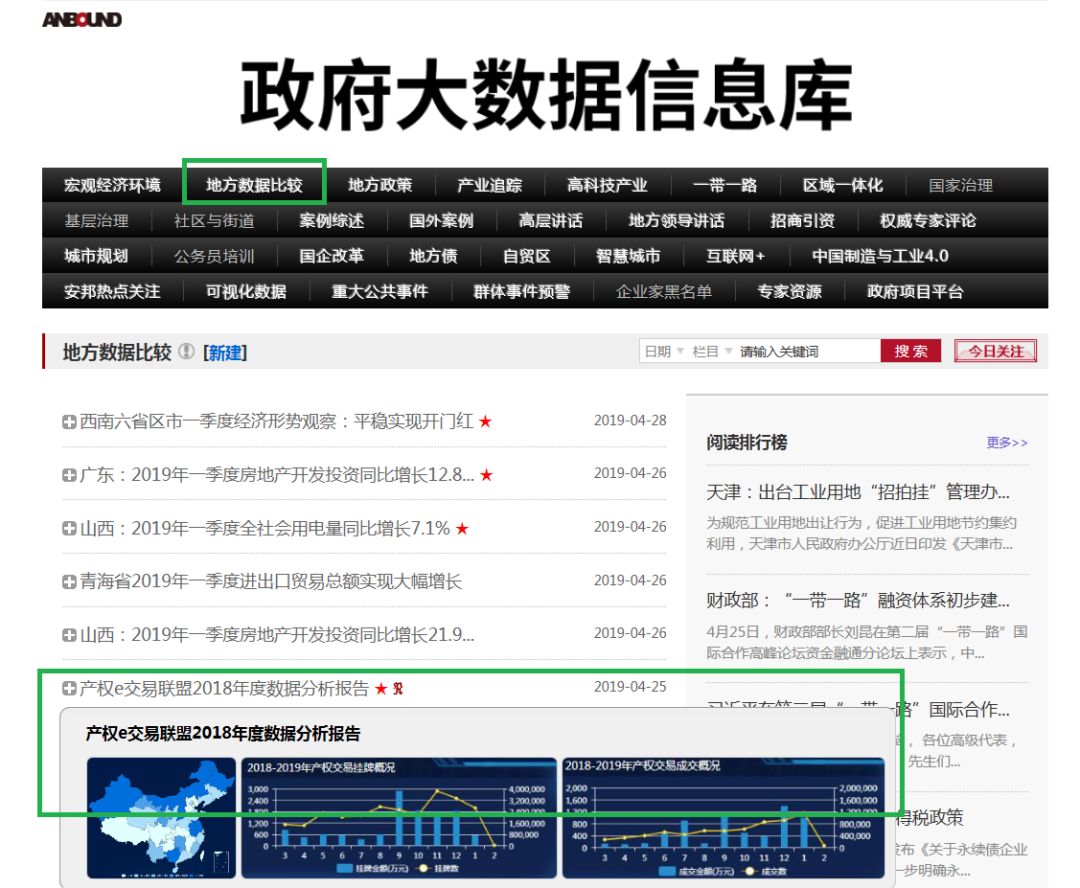This screenshot has width=1080, height=888.
Task: Expand plus icon beside 广东 2019年一季度房地产开发投资
Action: click(x=69, y=475)
